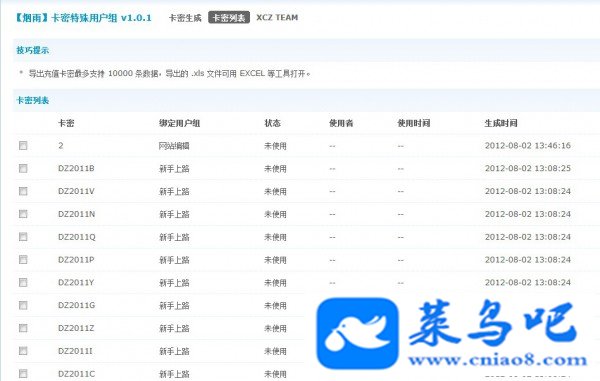Check the DZ2011Y row box
This screenshot has width=600, height=381.
point(23,282)
